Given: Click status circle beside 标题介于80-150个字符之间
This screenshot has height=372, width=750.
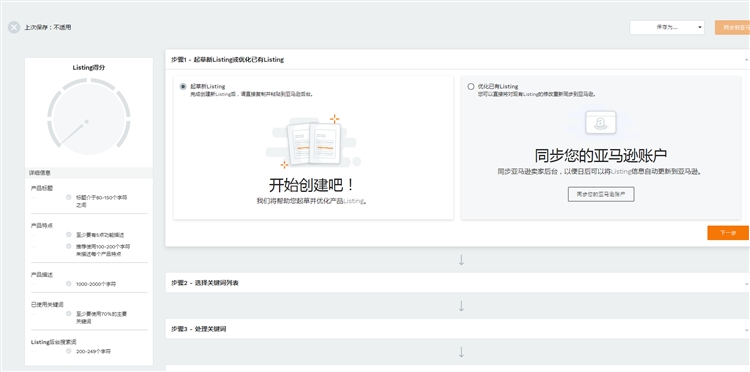Looking at the screenshot, I should click(x=68, y=197).
